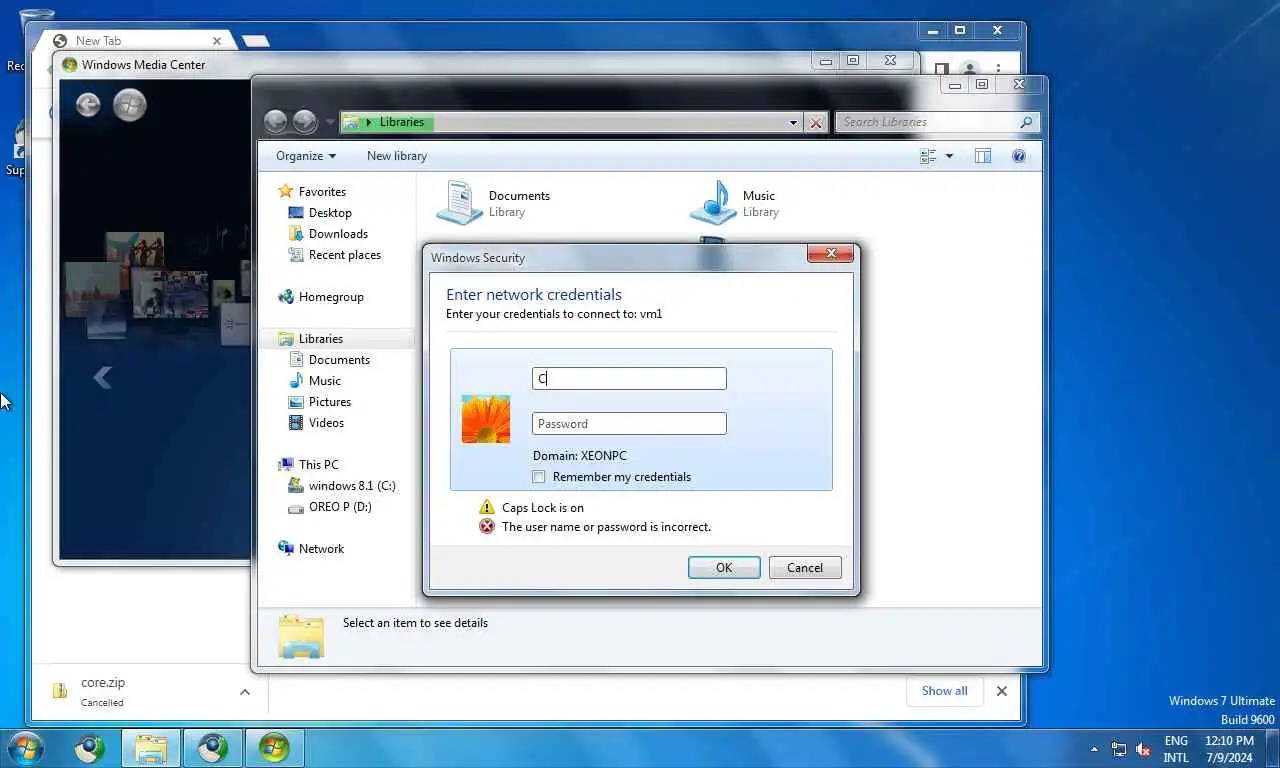
Task: Select Network in the navigation pane
Action: point(321,549)
